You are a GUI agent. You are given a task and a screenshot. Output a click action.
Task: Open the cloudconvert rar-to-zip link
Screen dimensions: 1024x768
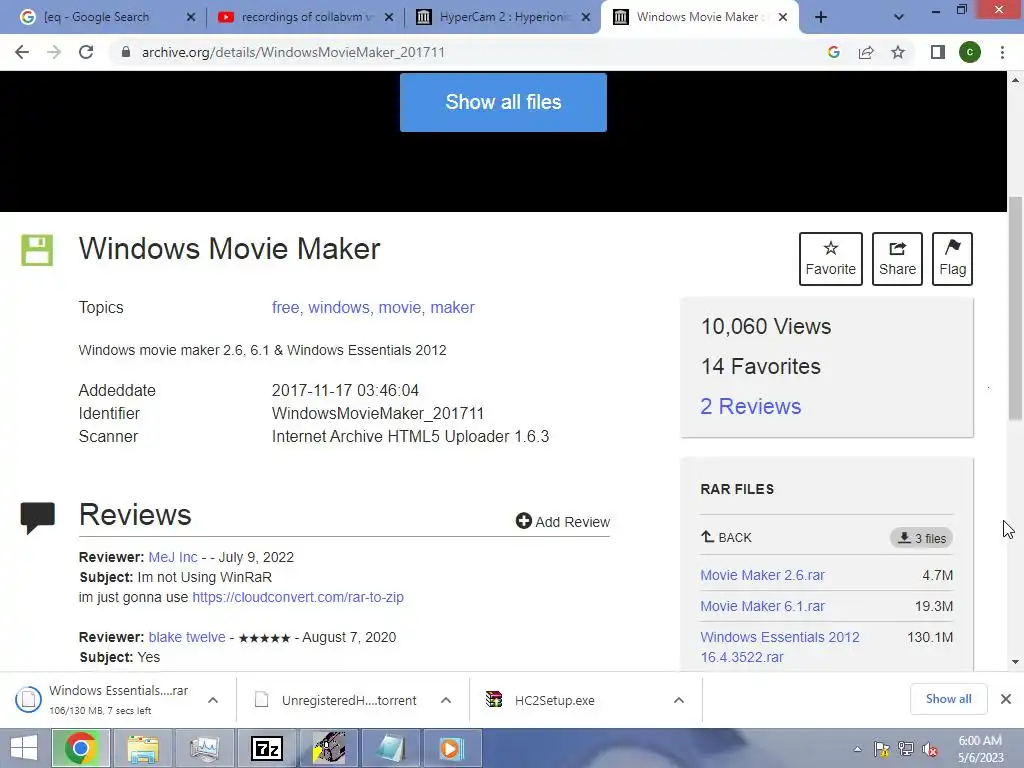298,598
